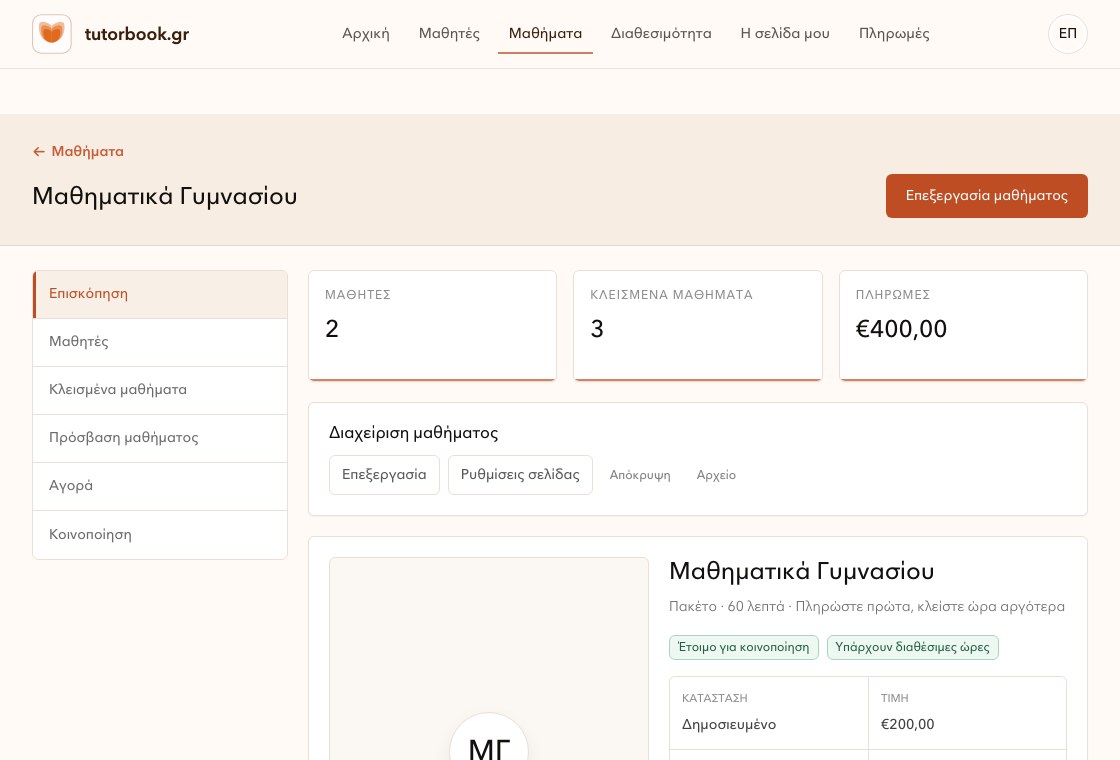Click the tutorbook.gr heart logo icon
Image resolution: width=1120 pixels, height=760 pixels.
51,34
